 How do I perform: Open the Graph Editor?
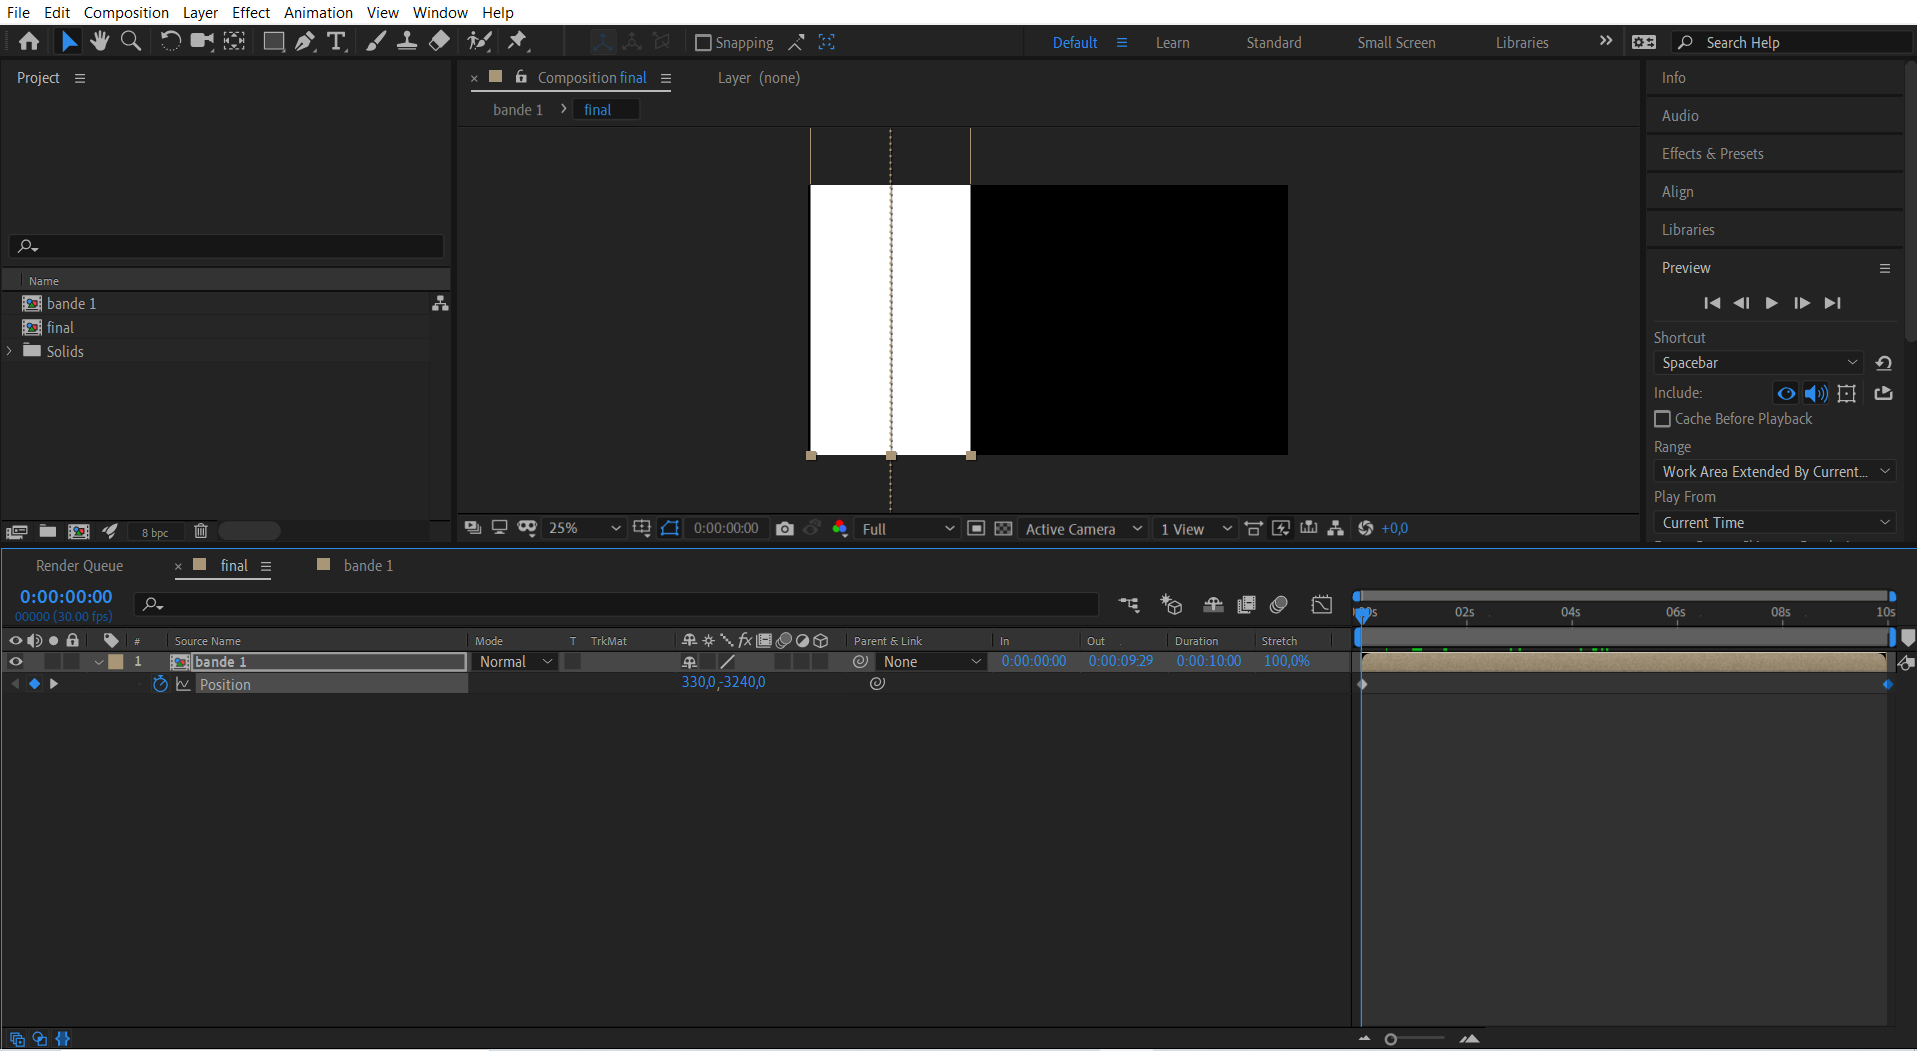click(1322, 604)
